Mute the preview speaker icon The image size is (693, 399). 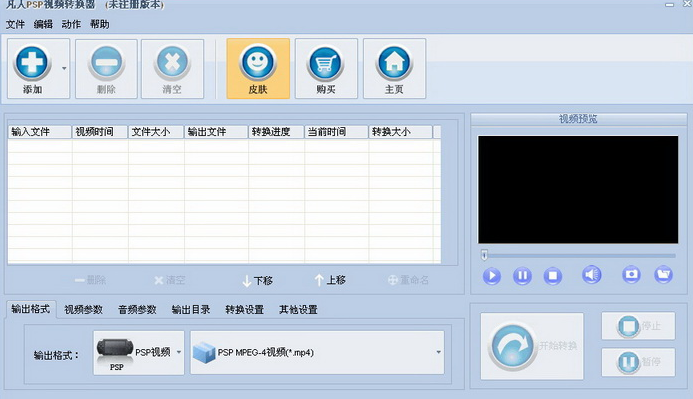tap(591, 275)
